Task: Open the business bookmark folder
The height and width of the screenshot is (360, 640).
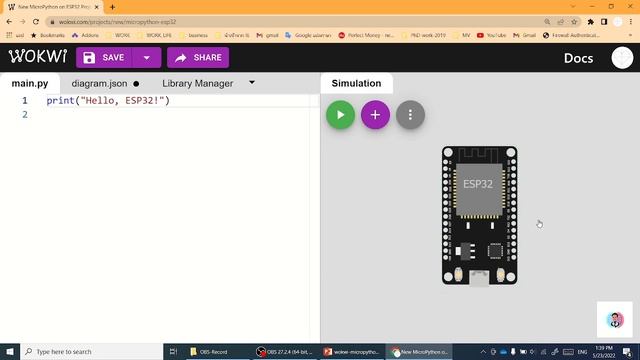Action: tap(193, 36)
